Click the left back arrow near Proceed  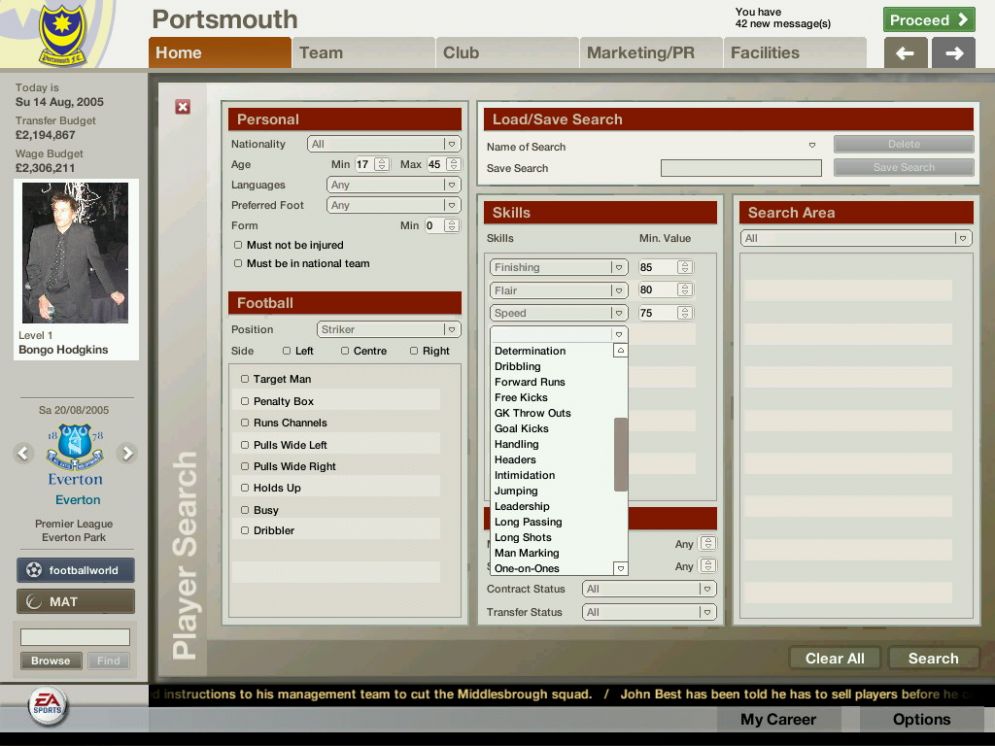tap(905, 52)
